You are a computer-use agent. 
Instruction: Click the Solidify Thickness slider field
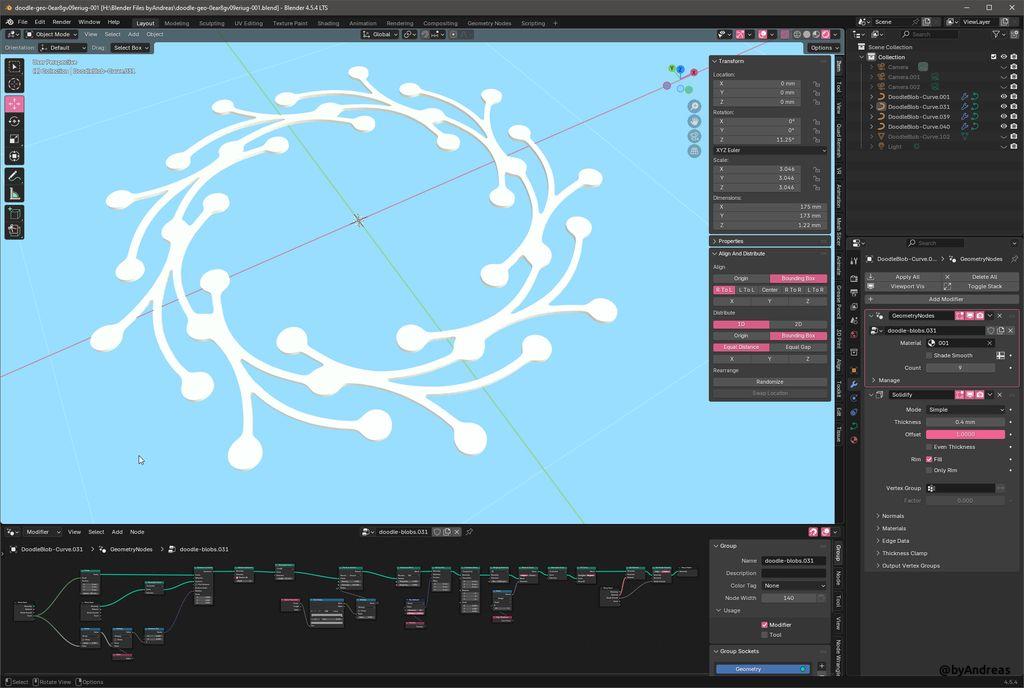pyautogui.click(x=965, y=422)
